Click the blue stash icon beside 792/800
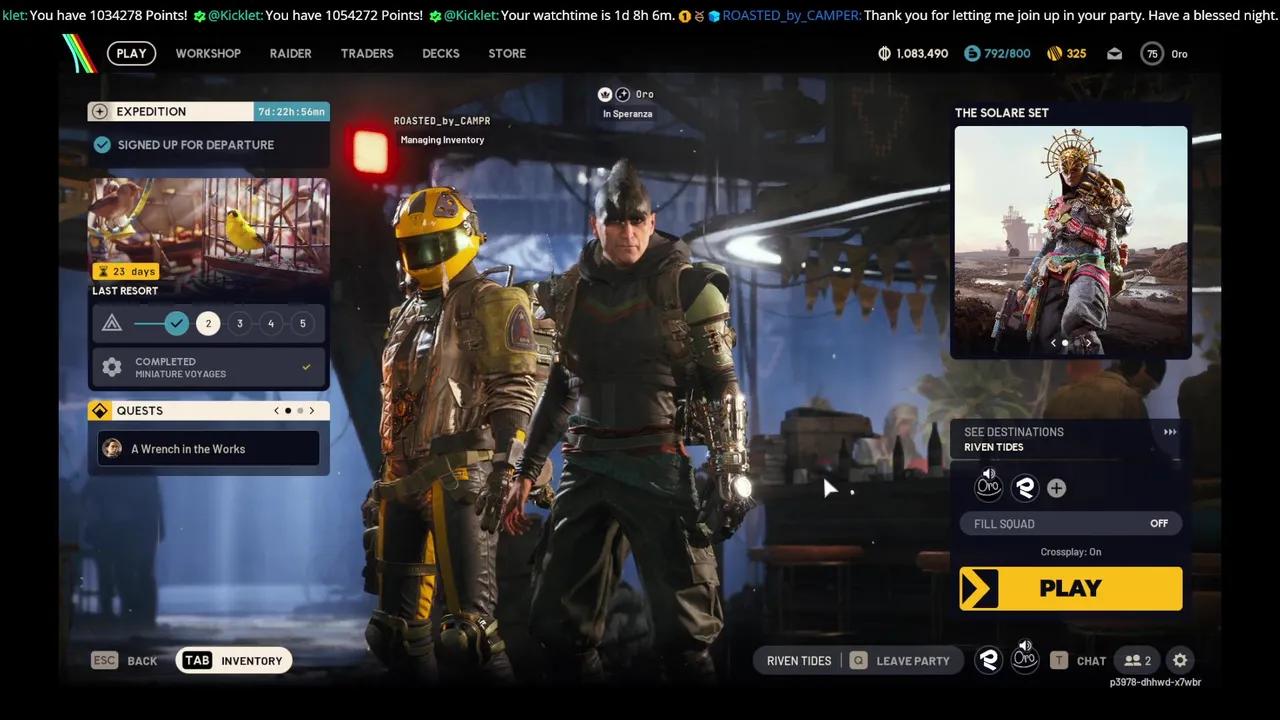 tap(972, 54)
